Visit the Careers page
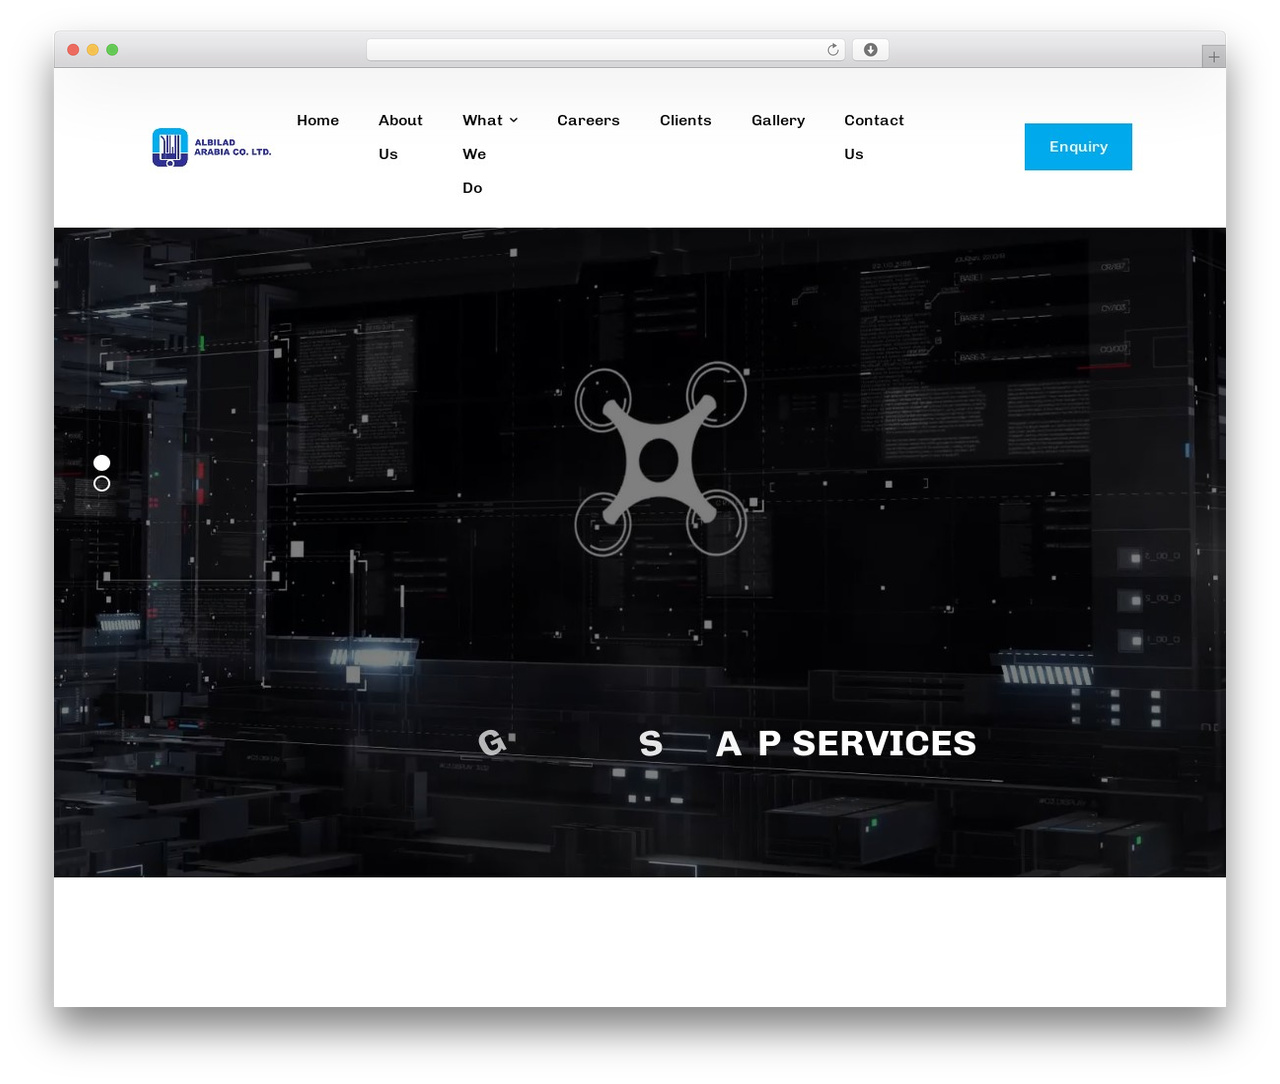Viewport: 1280px width, 1084px height. click(588, 120)
